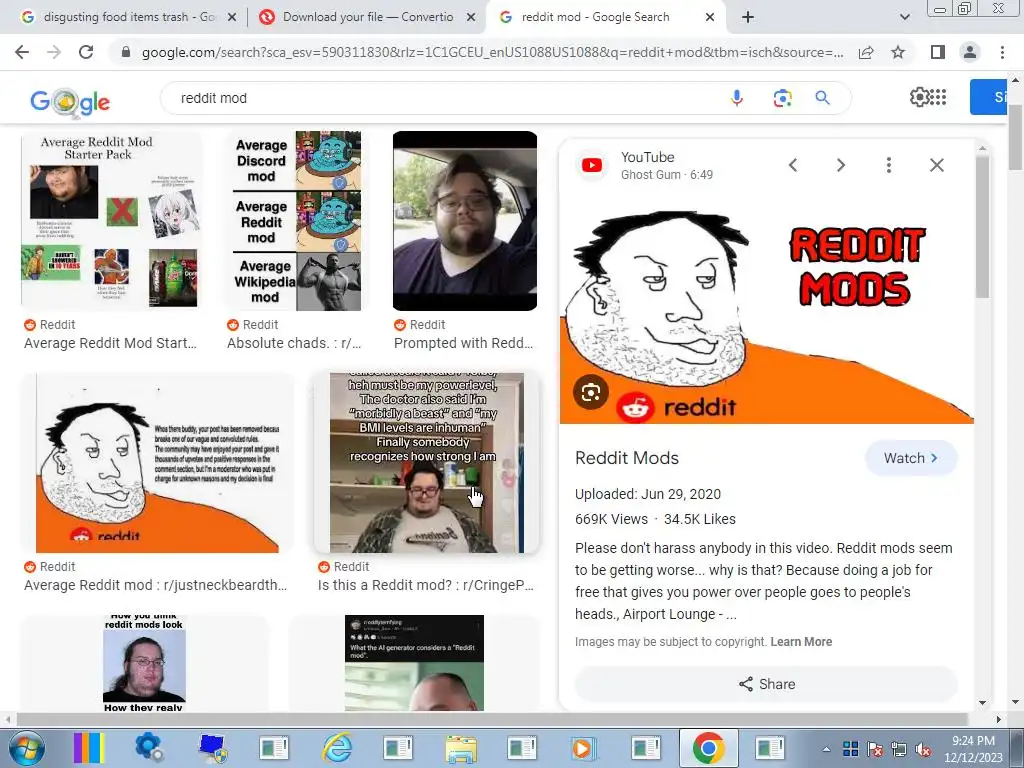Switch to Convertio download tab

tap(367, 17)
